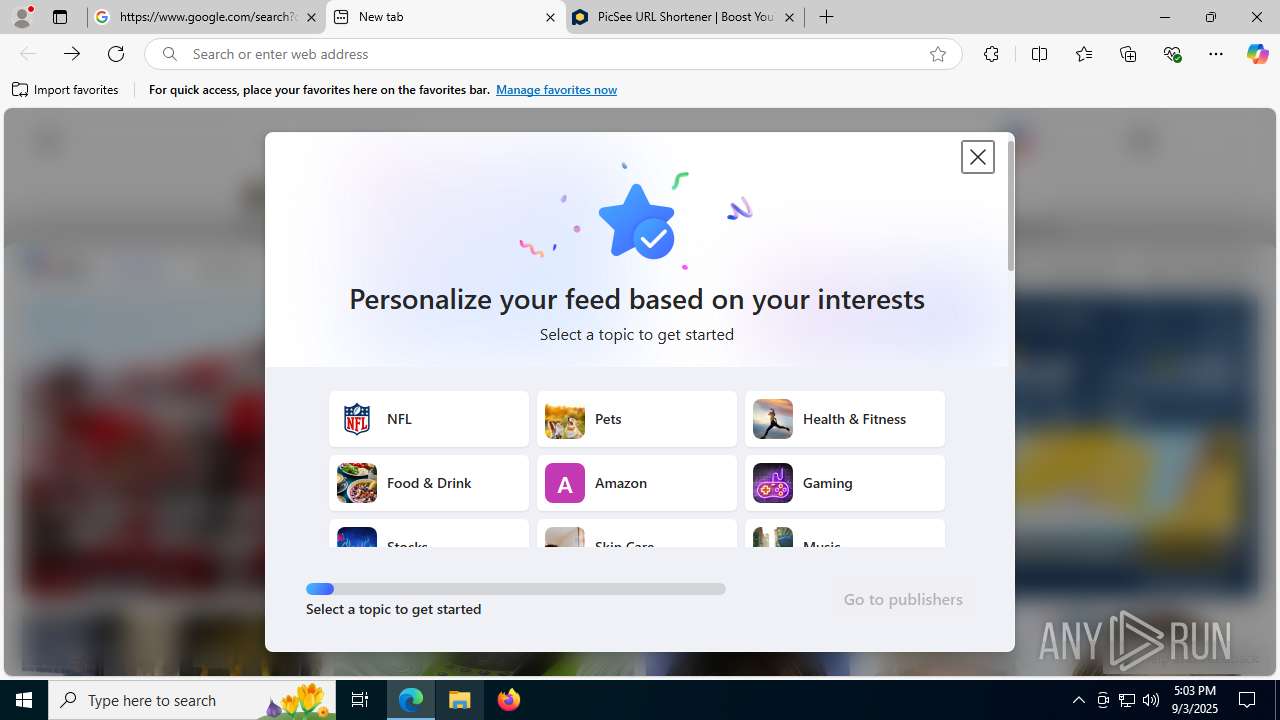Close the PicSee URL Shortener tab

(x=789, y=17)
